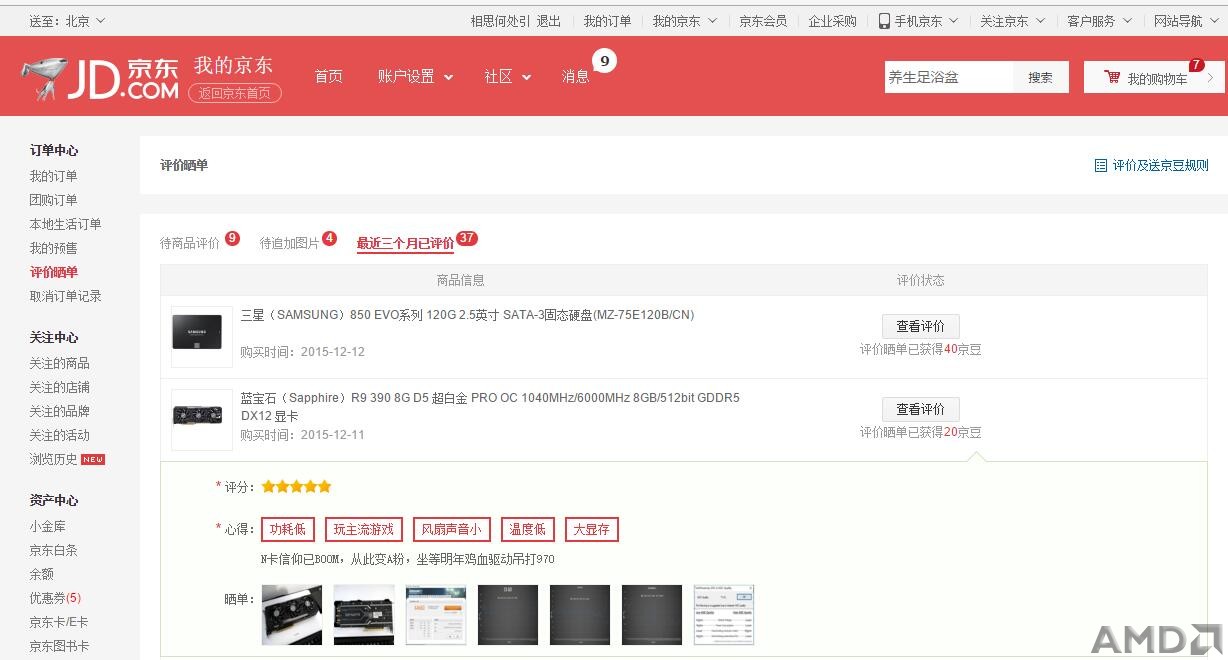Open 企业采购 link

click(833, 20)
